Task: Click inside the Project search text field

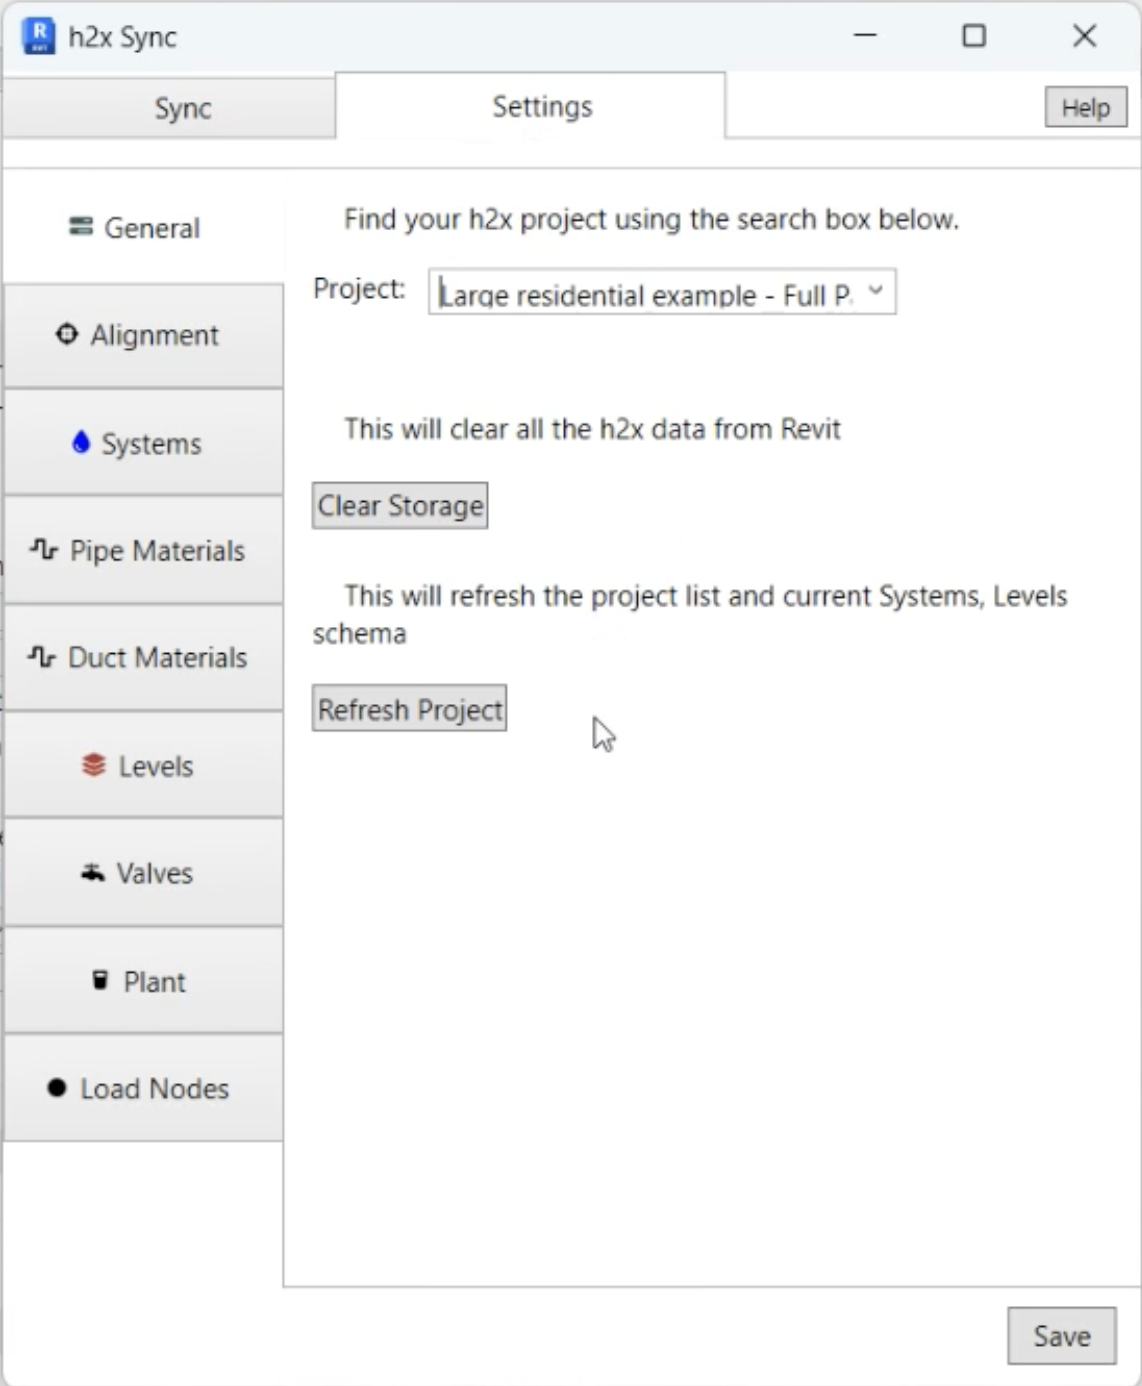Action: 645,294
